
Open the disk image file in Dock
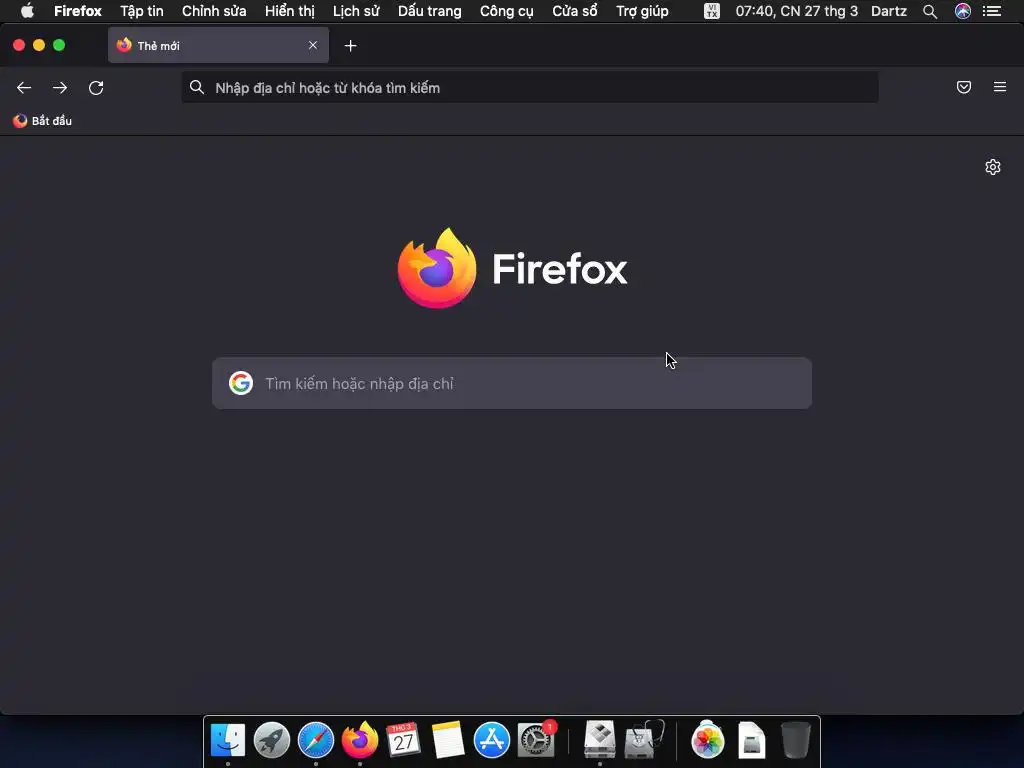752,740
